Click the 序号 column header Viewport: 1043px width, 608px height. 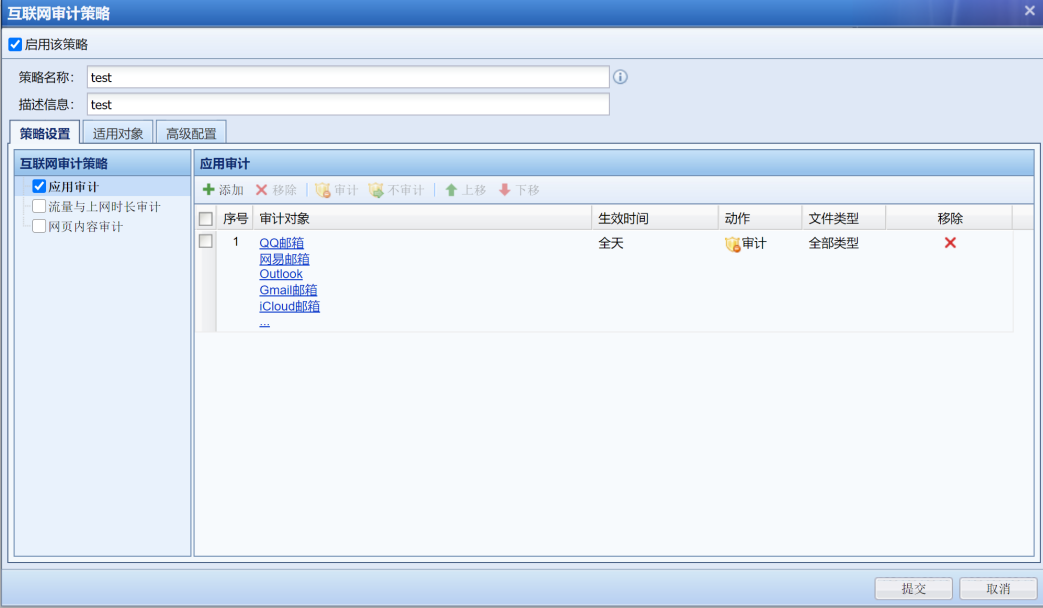[235, 218]
